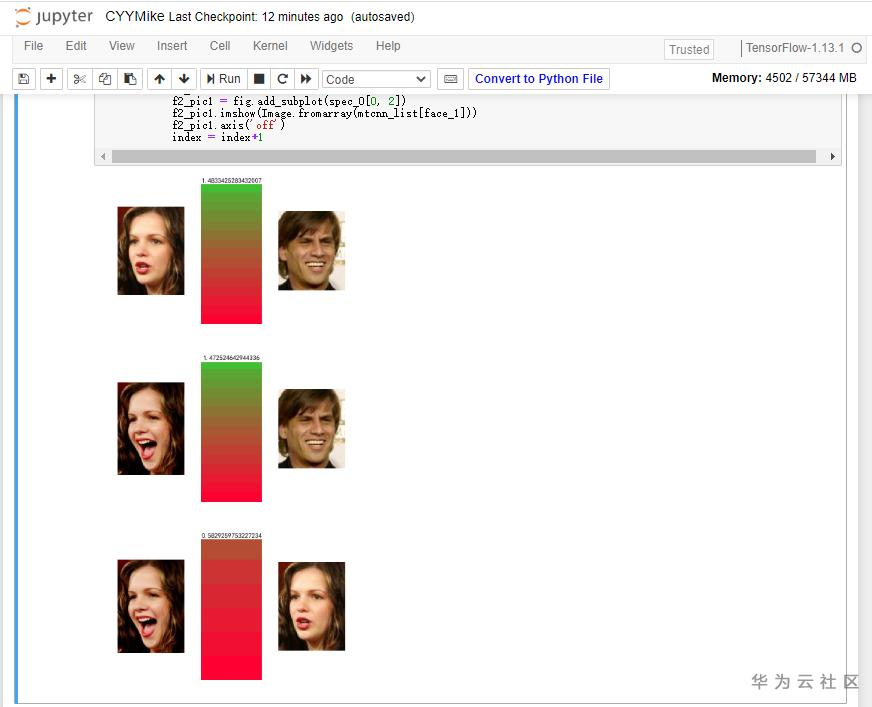This screenshot has height=707, width=872.
Task: Paste cells below icon
Action: click(130, 79)
